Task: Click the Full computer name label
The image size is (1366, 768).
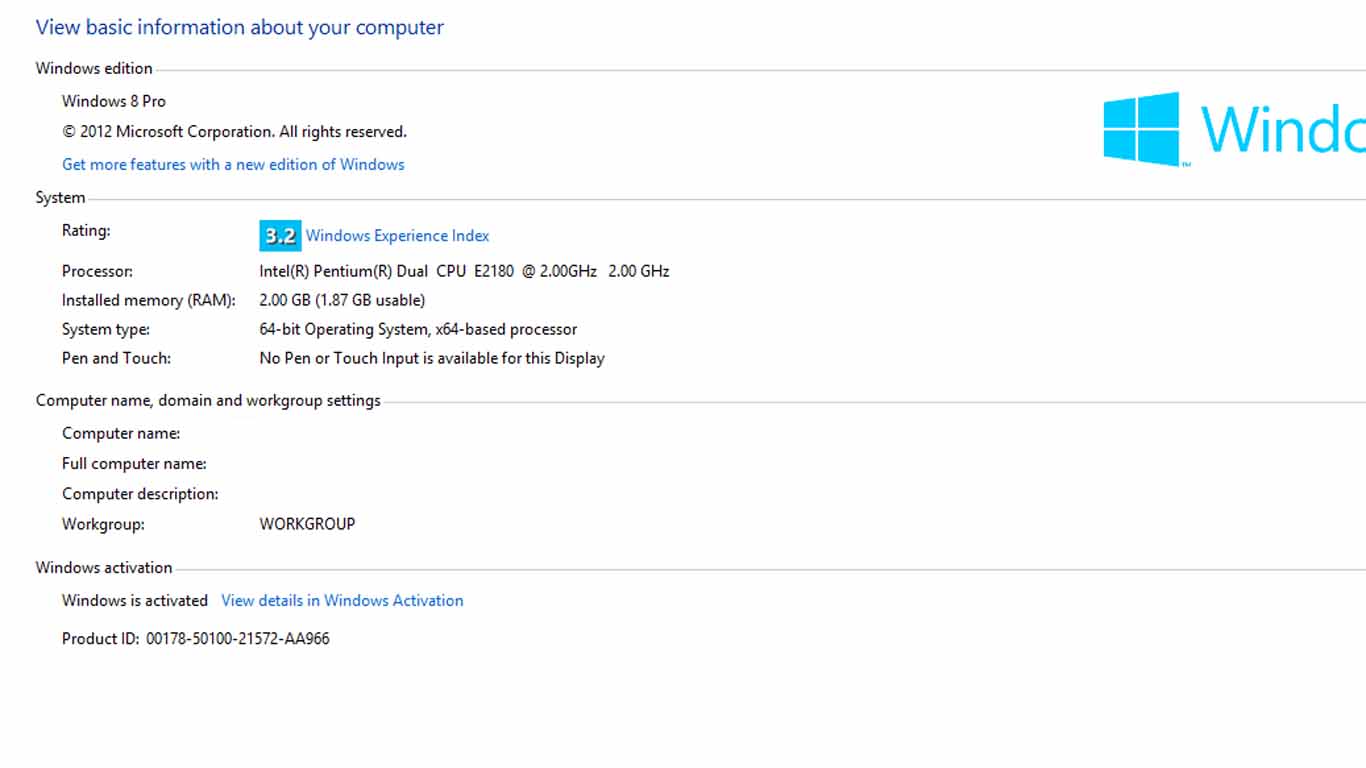Action: [134, 464]
